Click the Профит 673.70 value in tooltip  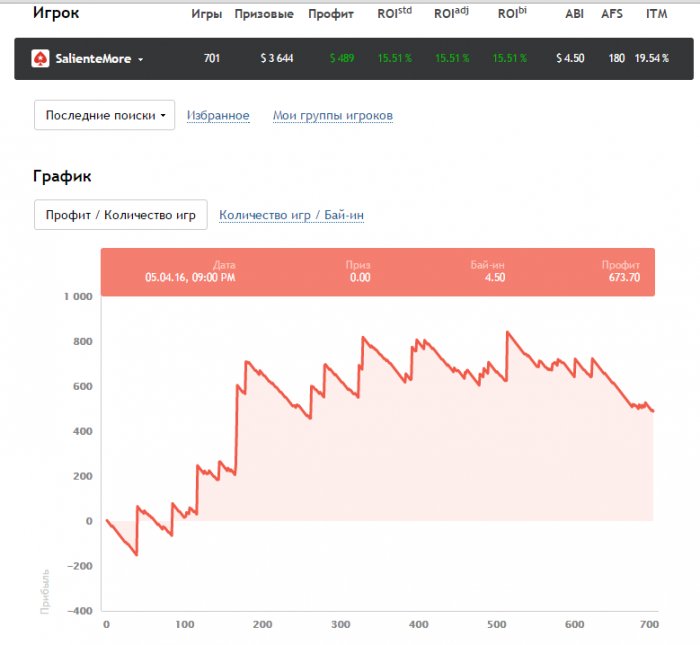pyautogui.click(x=623, y=277)
